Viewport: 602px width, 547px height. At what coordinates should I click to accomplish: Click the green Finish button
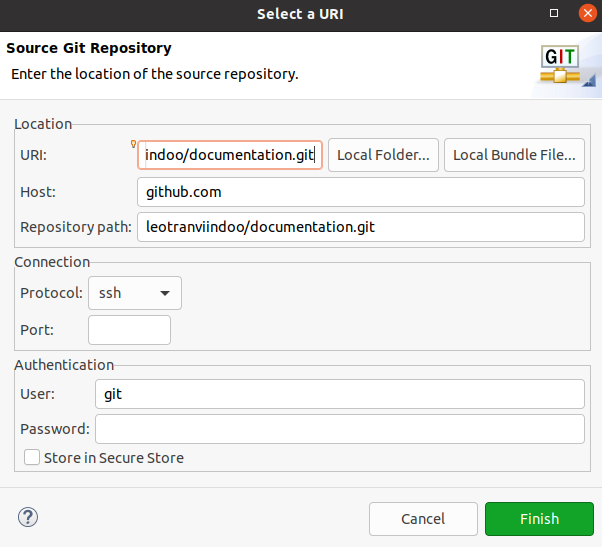pos(539,519)
